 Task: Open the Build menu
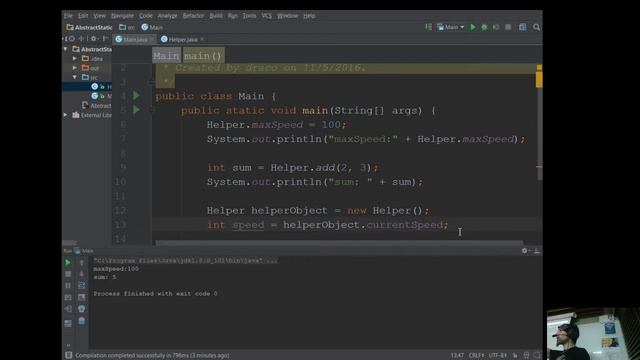coord(216,16)
